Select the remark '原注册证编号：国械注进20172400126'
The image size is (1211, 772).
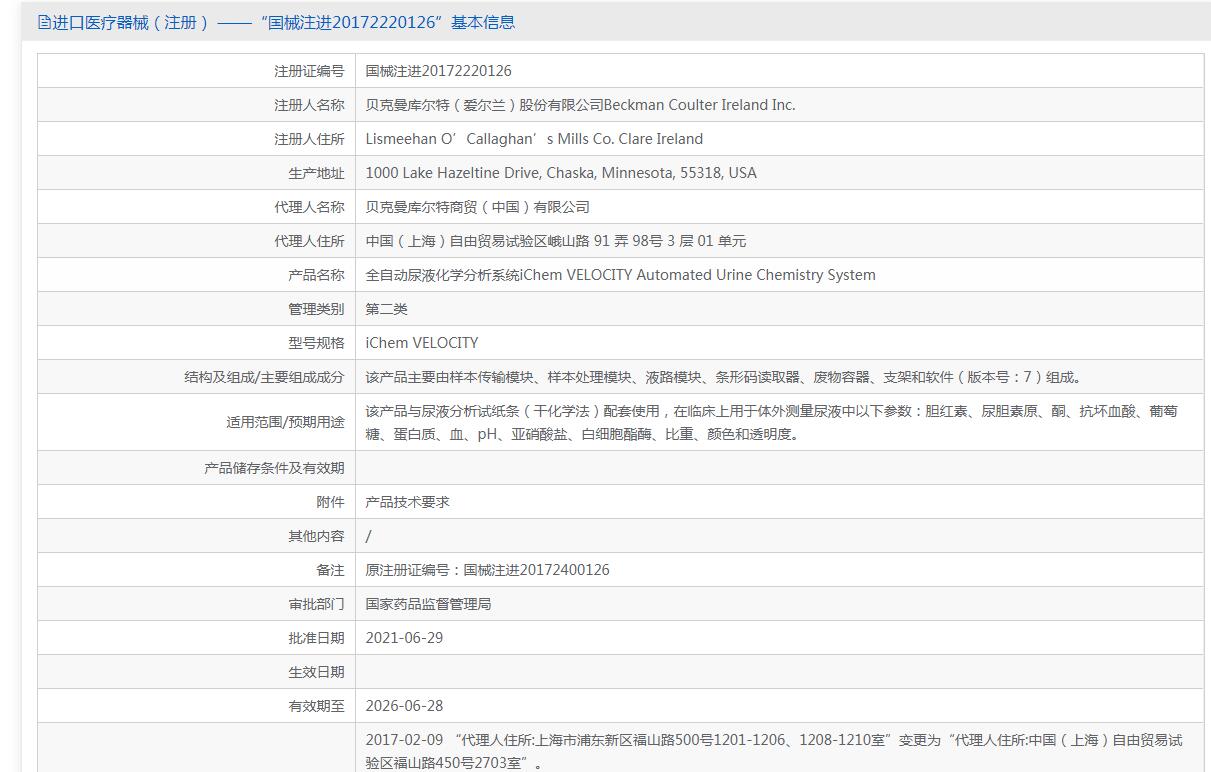click(487, 570)
